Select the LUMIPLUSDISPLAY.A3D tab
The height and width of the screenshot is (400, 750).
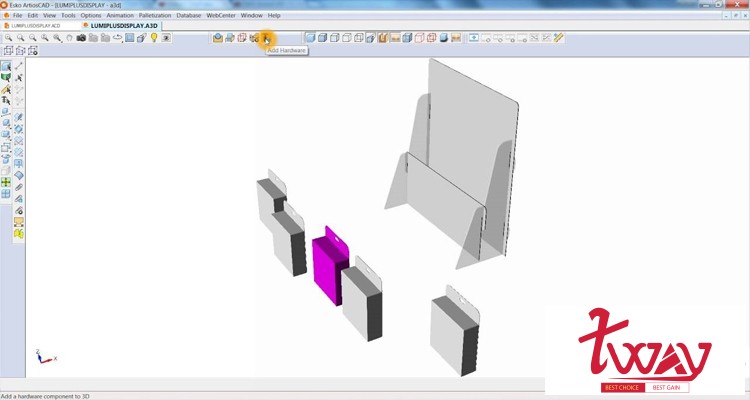point(122,26)
